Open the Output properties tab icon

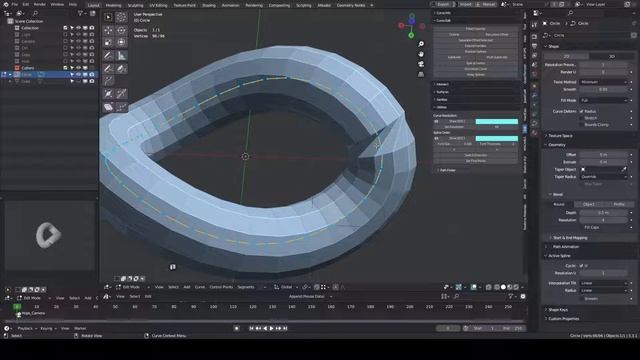(x=534, y=46)
